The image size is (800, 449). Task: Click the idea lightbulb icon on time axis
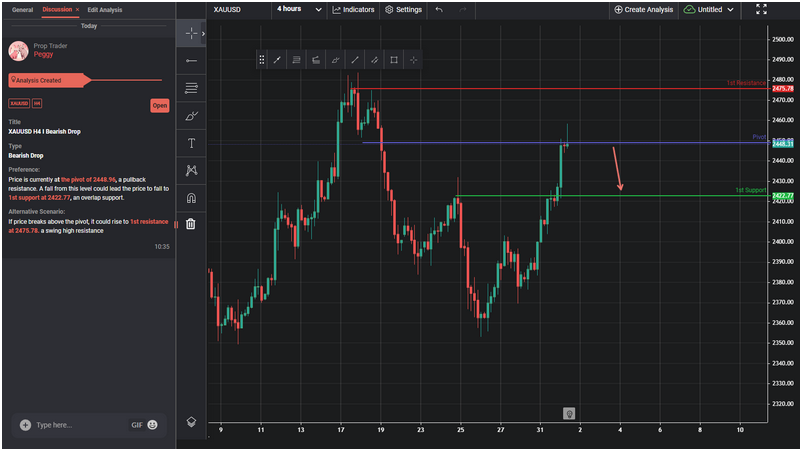click(x=569, y=414)
